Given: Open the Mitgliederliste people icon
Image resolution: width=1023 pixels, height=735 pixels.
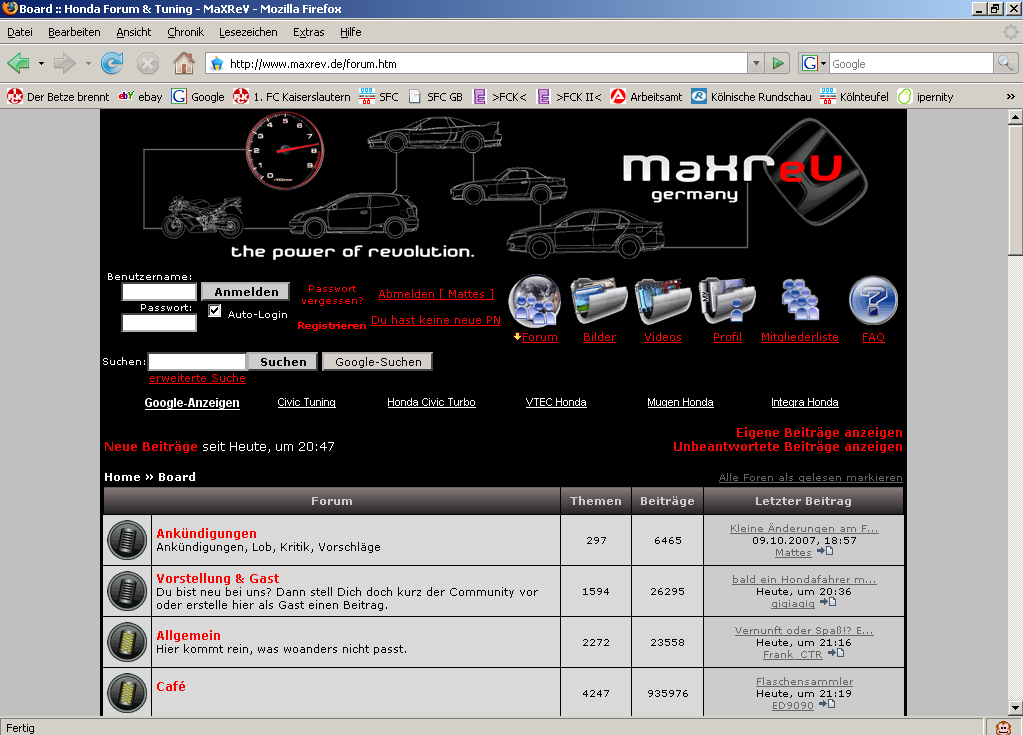Looking at the screenshot, I should (799, 300).
